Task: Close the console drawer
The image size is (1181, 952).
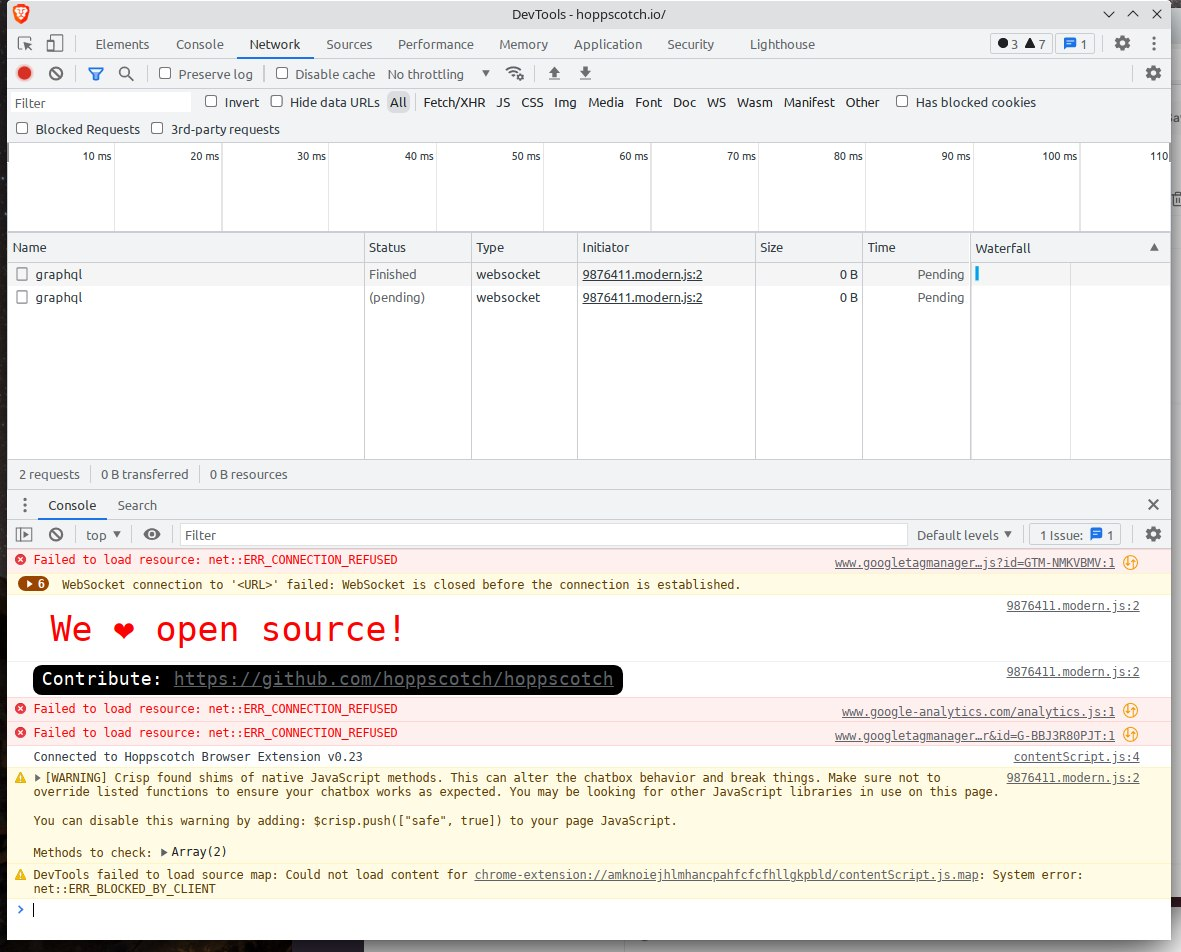Action: tap(1153, 505)
